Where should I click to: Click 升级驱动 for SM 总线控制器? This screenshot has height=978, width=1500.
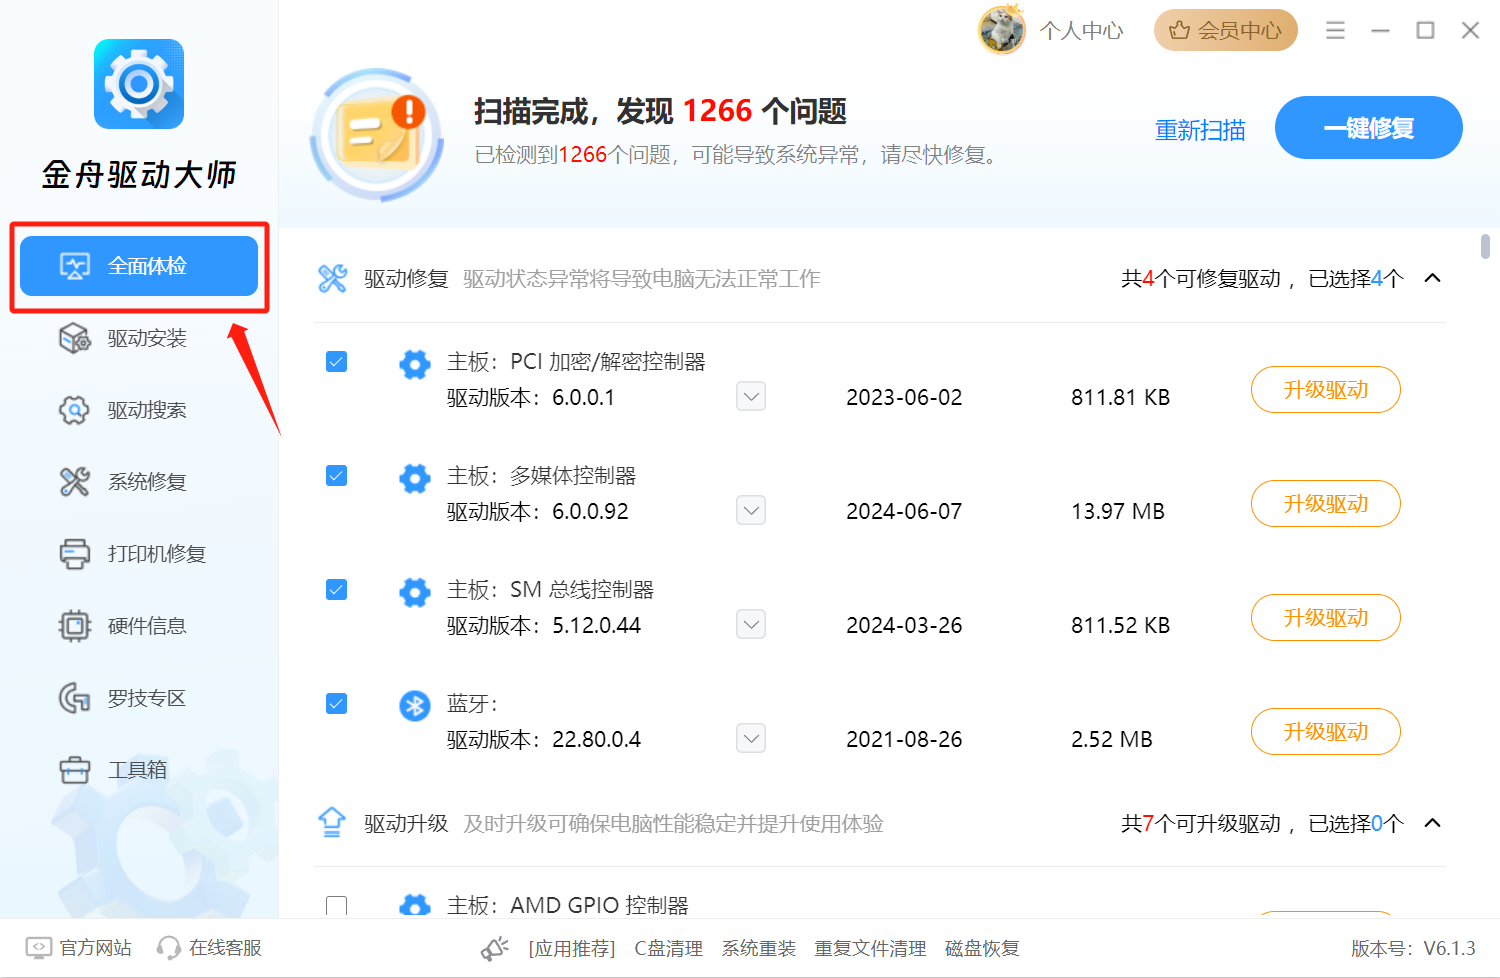pyautogui.click(x=1326, y=618)
